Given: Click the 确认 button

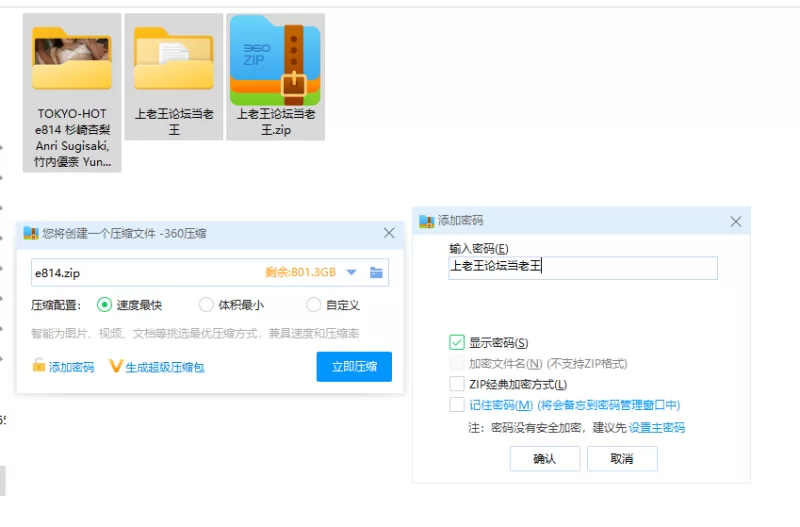Looking at the screenshot, I should 545,459.
